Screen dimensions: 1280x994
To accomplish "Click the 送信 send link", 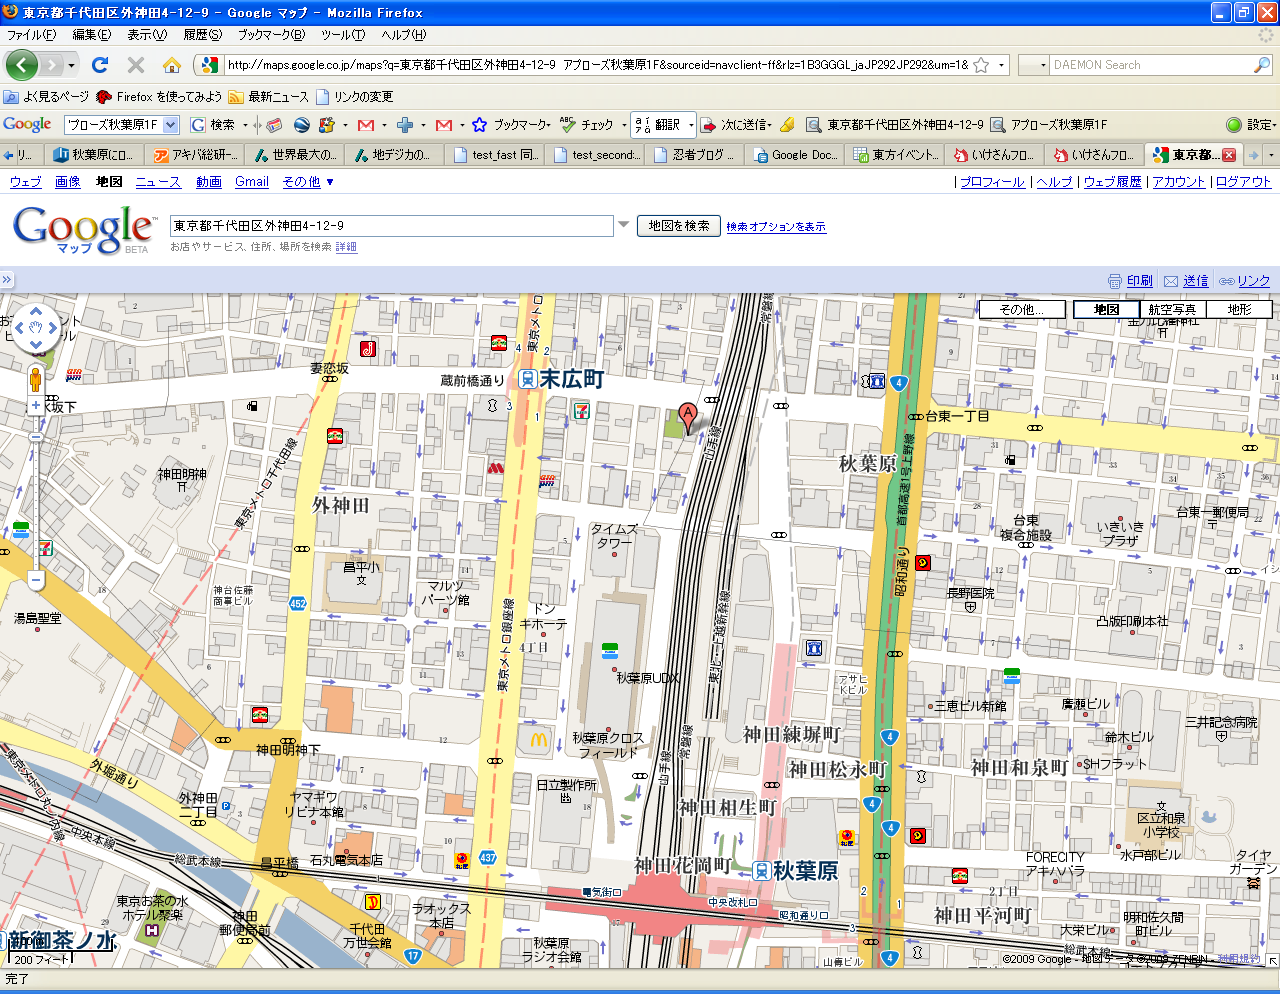I will [x=1195, y=281].
